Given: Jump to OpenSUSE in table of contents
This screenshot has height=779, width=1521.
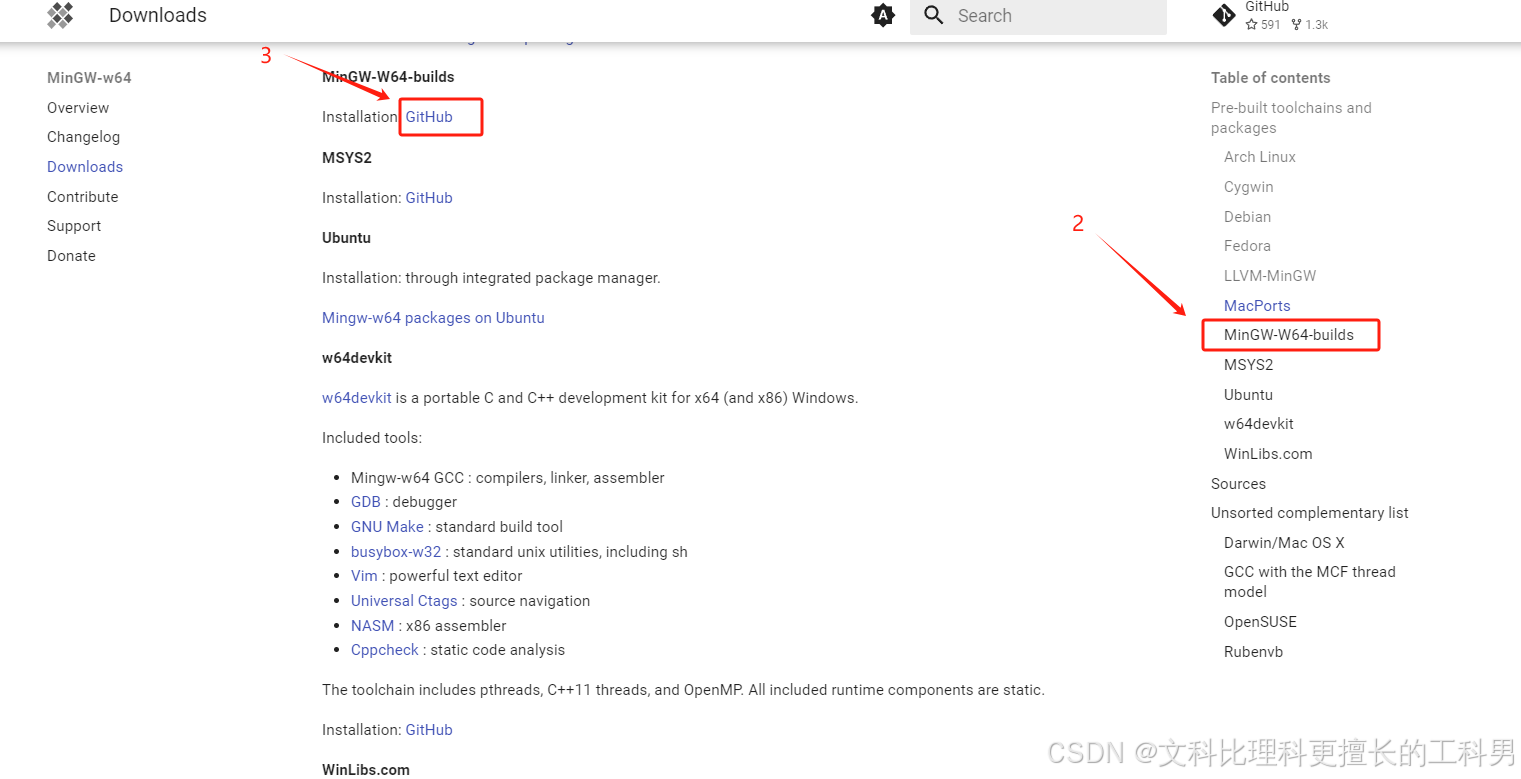Looking at the screenshot, I should tap(1260, 622).
